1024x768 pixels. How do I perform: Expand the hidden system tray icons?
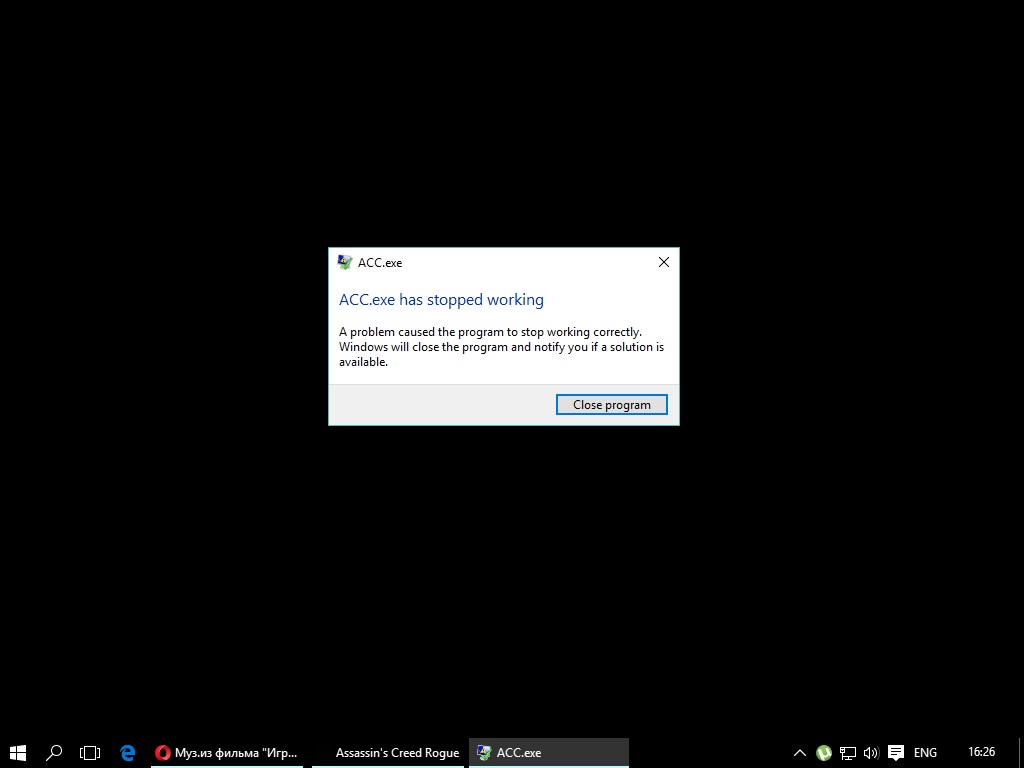pos(799,753)
